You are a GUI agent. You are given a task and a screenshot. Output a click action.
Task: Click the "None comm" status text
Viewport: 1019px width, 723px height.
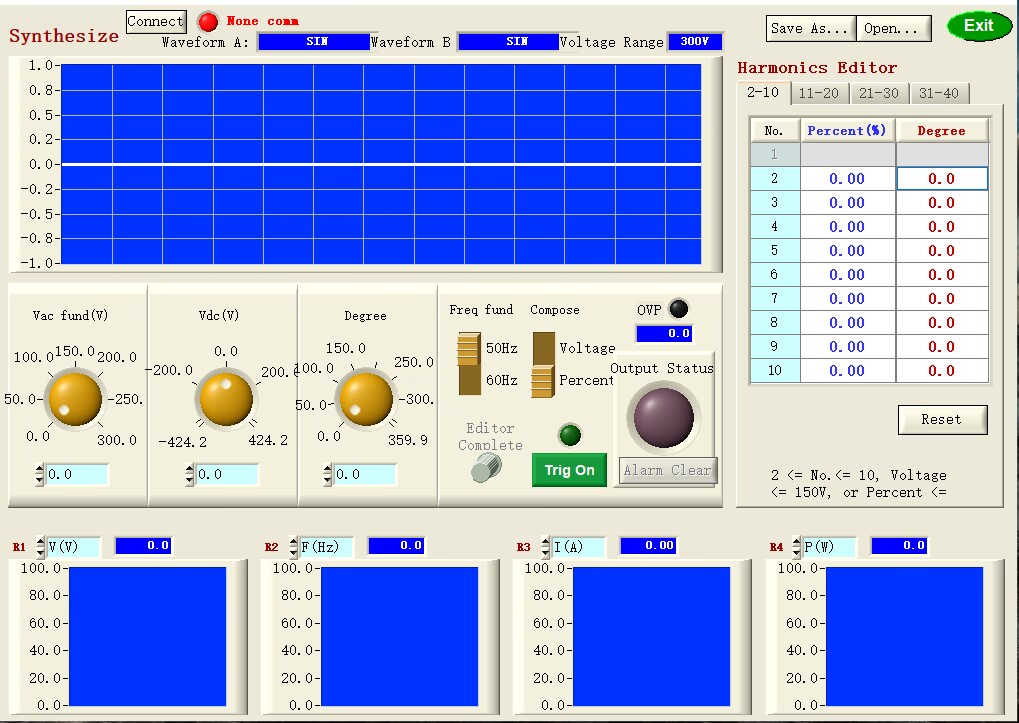coord(263,21)
